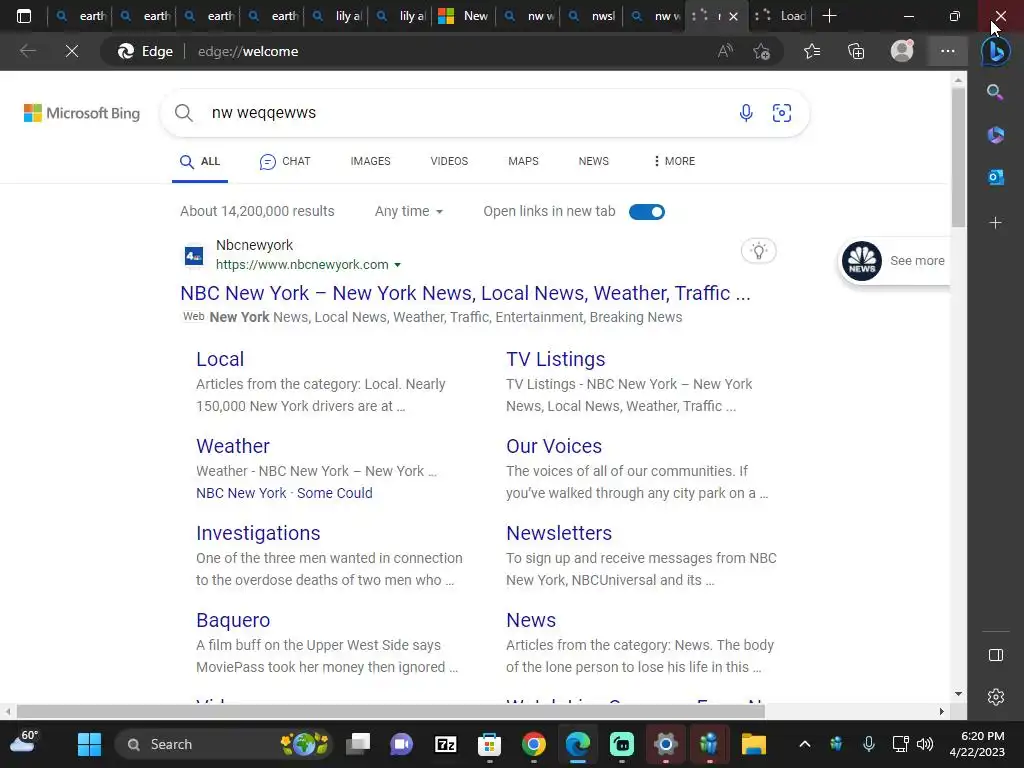The image size is (1024, 768).
Task: Add a sidebar app with plus icon
Action: pos(995,223)
